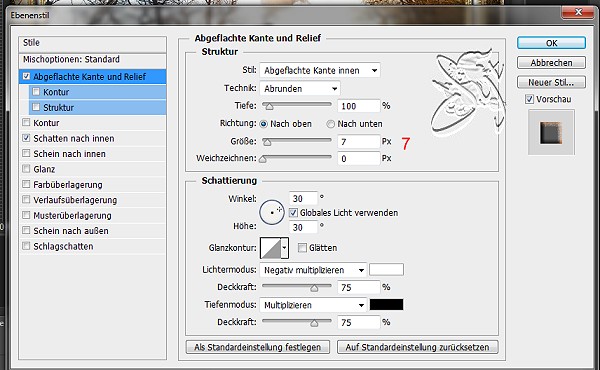Click the Größe slider handle
The height and width of the screenshot is (370, 600).
click(267, 142)
